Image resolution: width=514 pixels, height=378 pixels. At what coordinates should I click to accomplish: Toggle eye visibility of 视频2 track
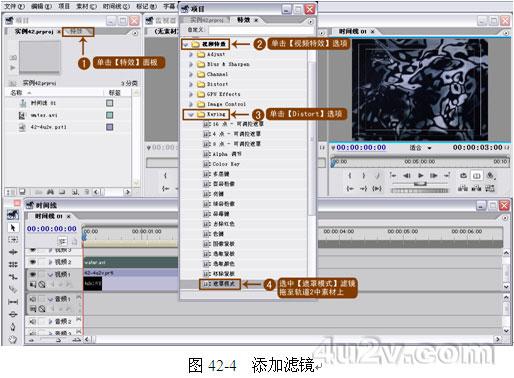click(33, 262)
